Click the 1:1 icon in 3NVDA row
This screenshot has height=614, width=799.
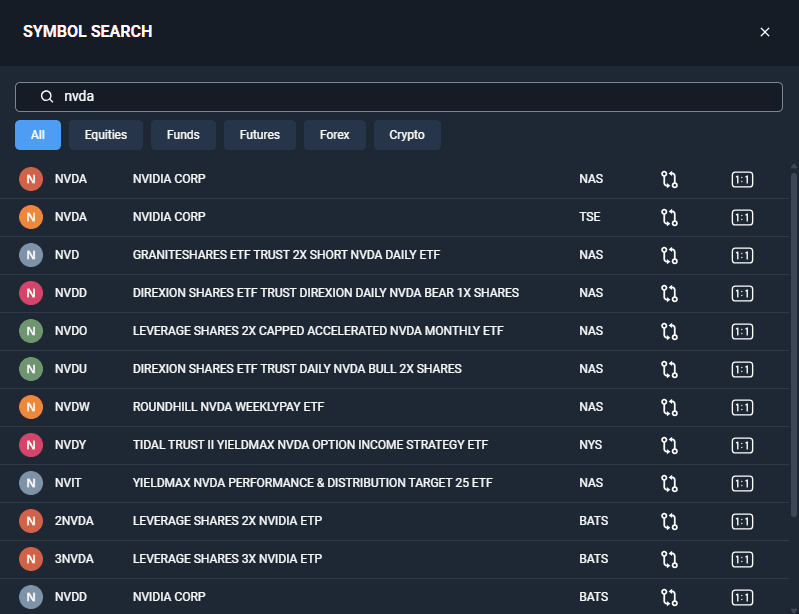pyautogui.click(x=742, y=559)
